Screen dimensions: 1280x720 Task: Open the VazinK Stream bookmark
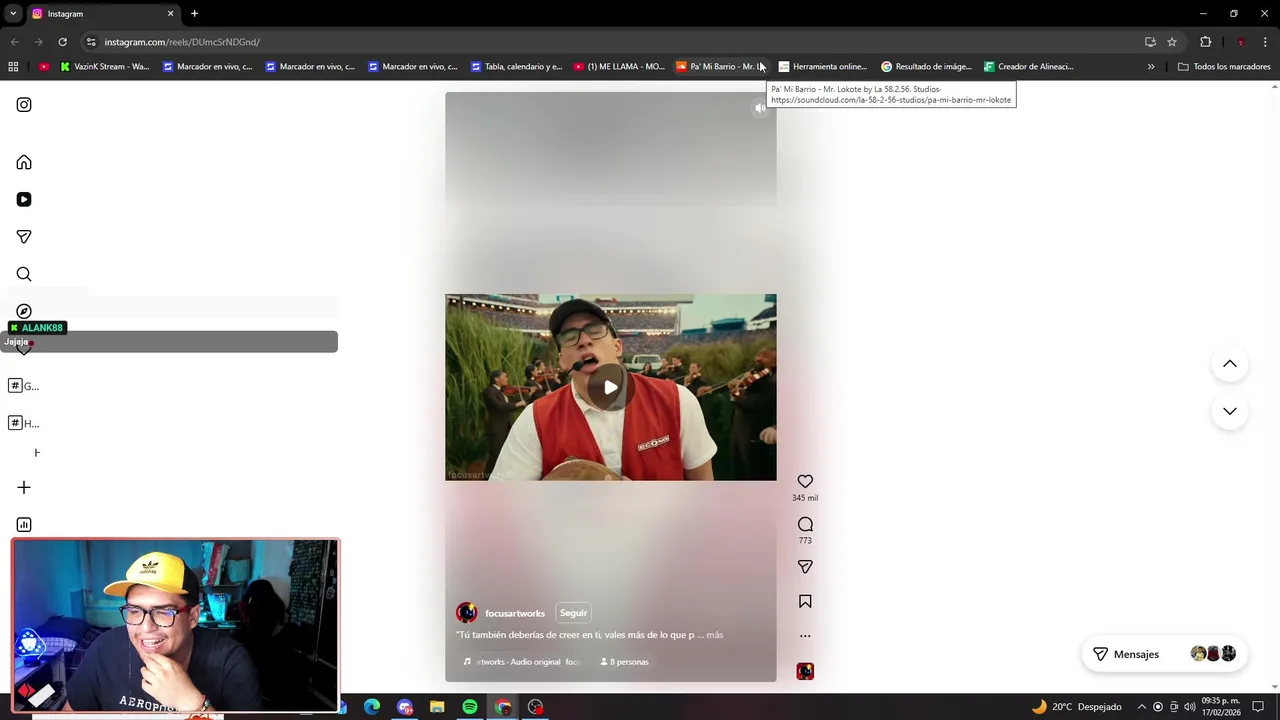(104, 67)
